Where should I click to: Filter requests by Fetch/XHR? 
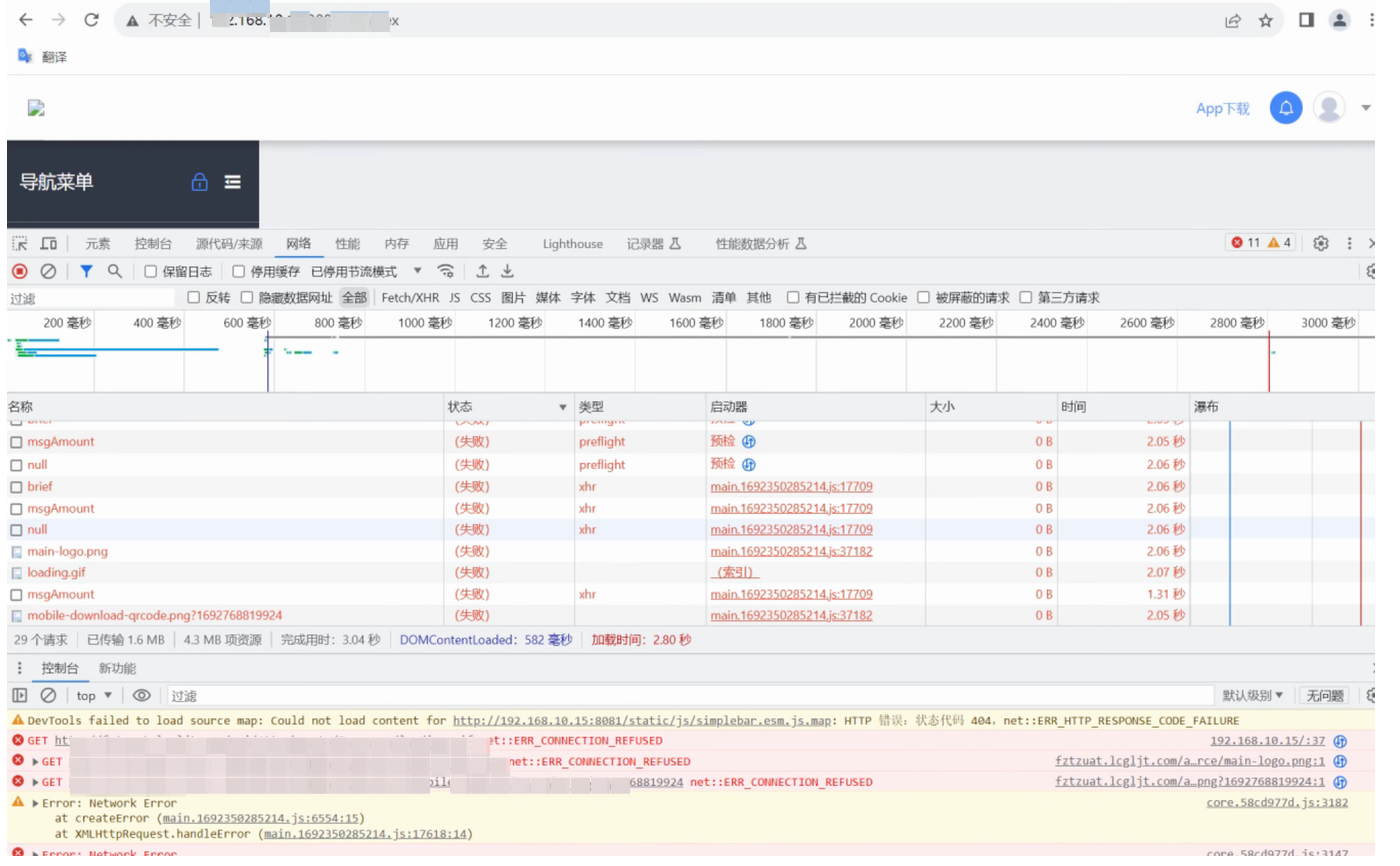pos(410,297)
